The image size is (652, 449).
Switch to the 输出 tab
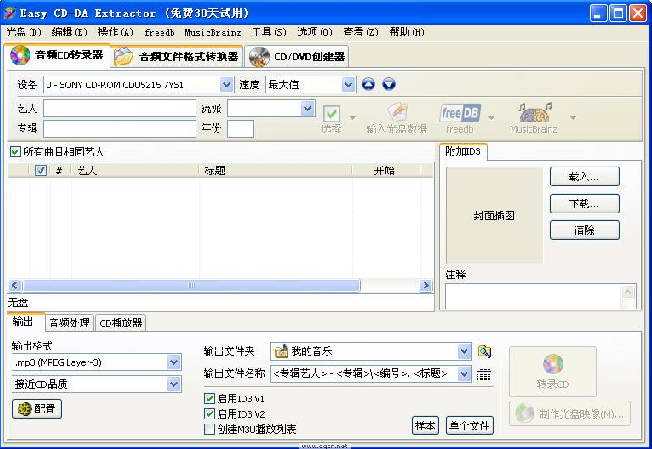(x=23, y=322)
